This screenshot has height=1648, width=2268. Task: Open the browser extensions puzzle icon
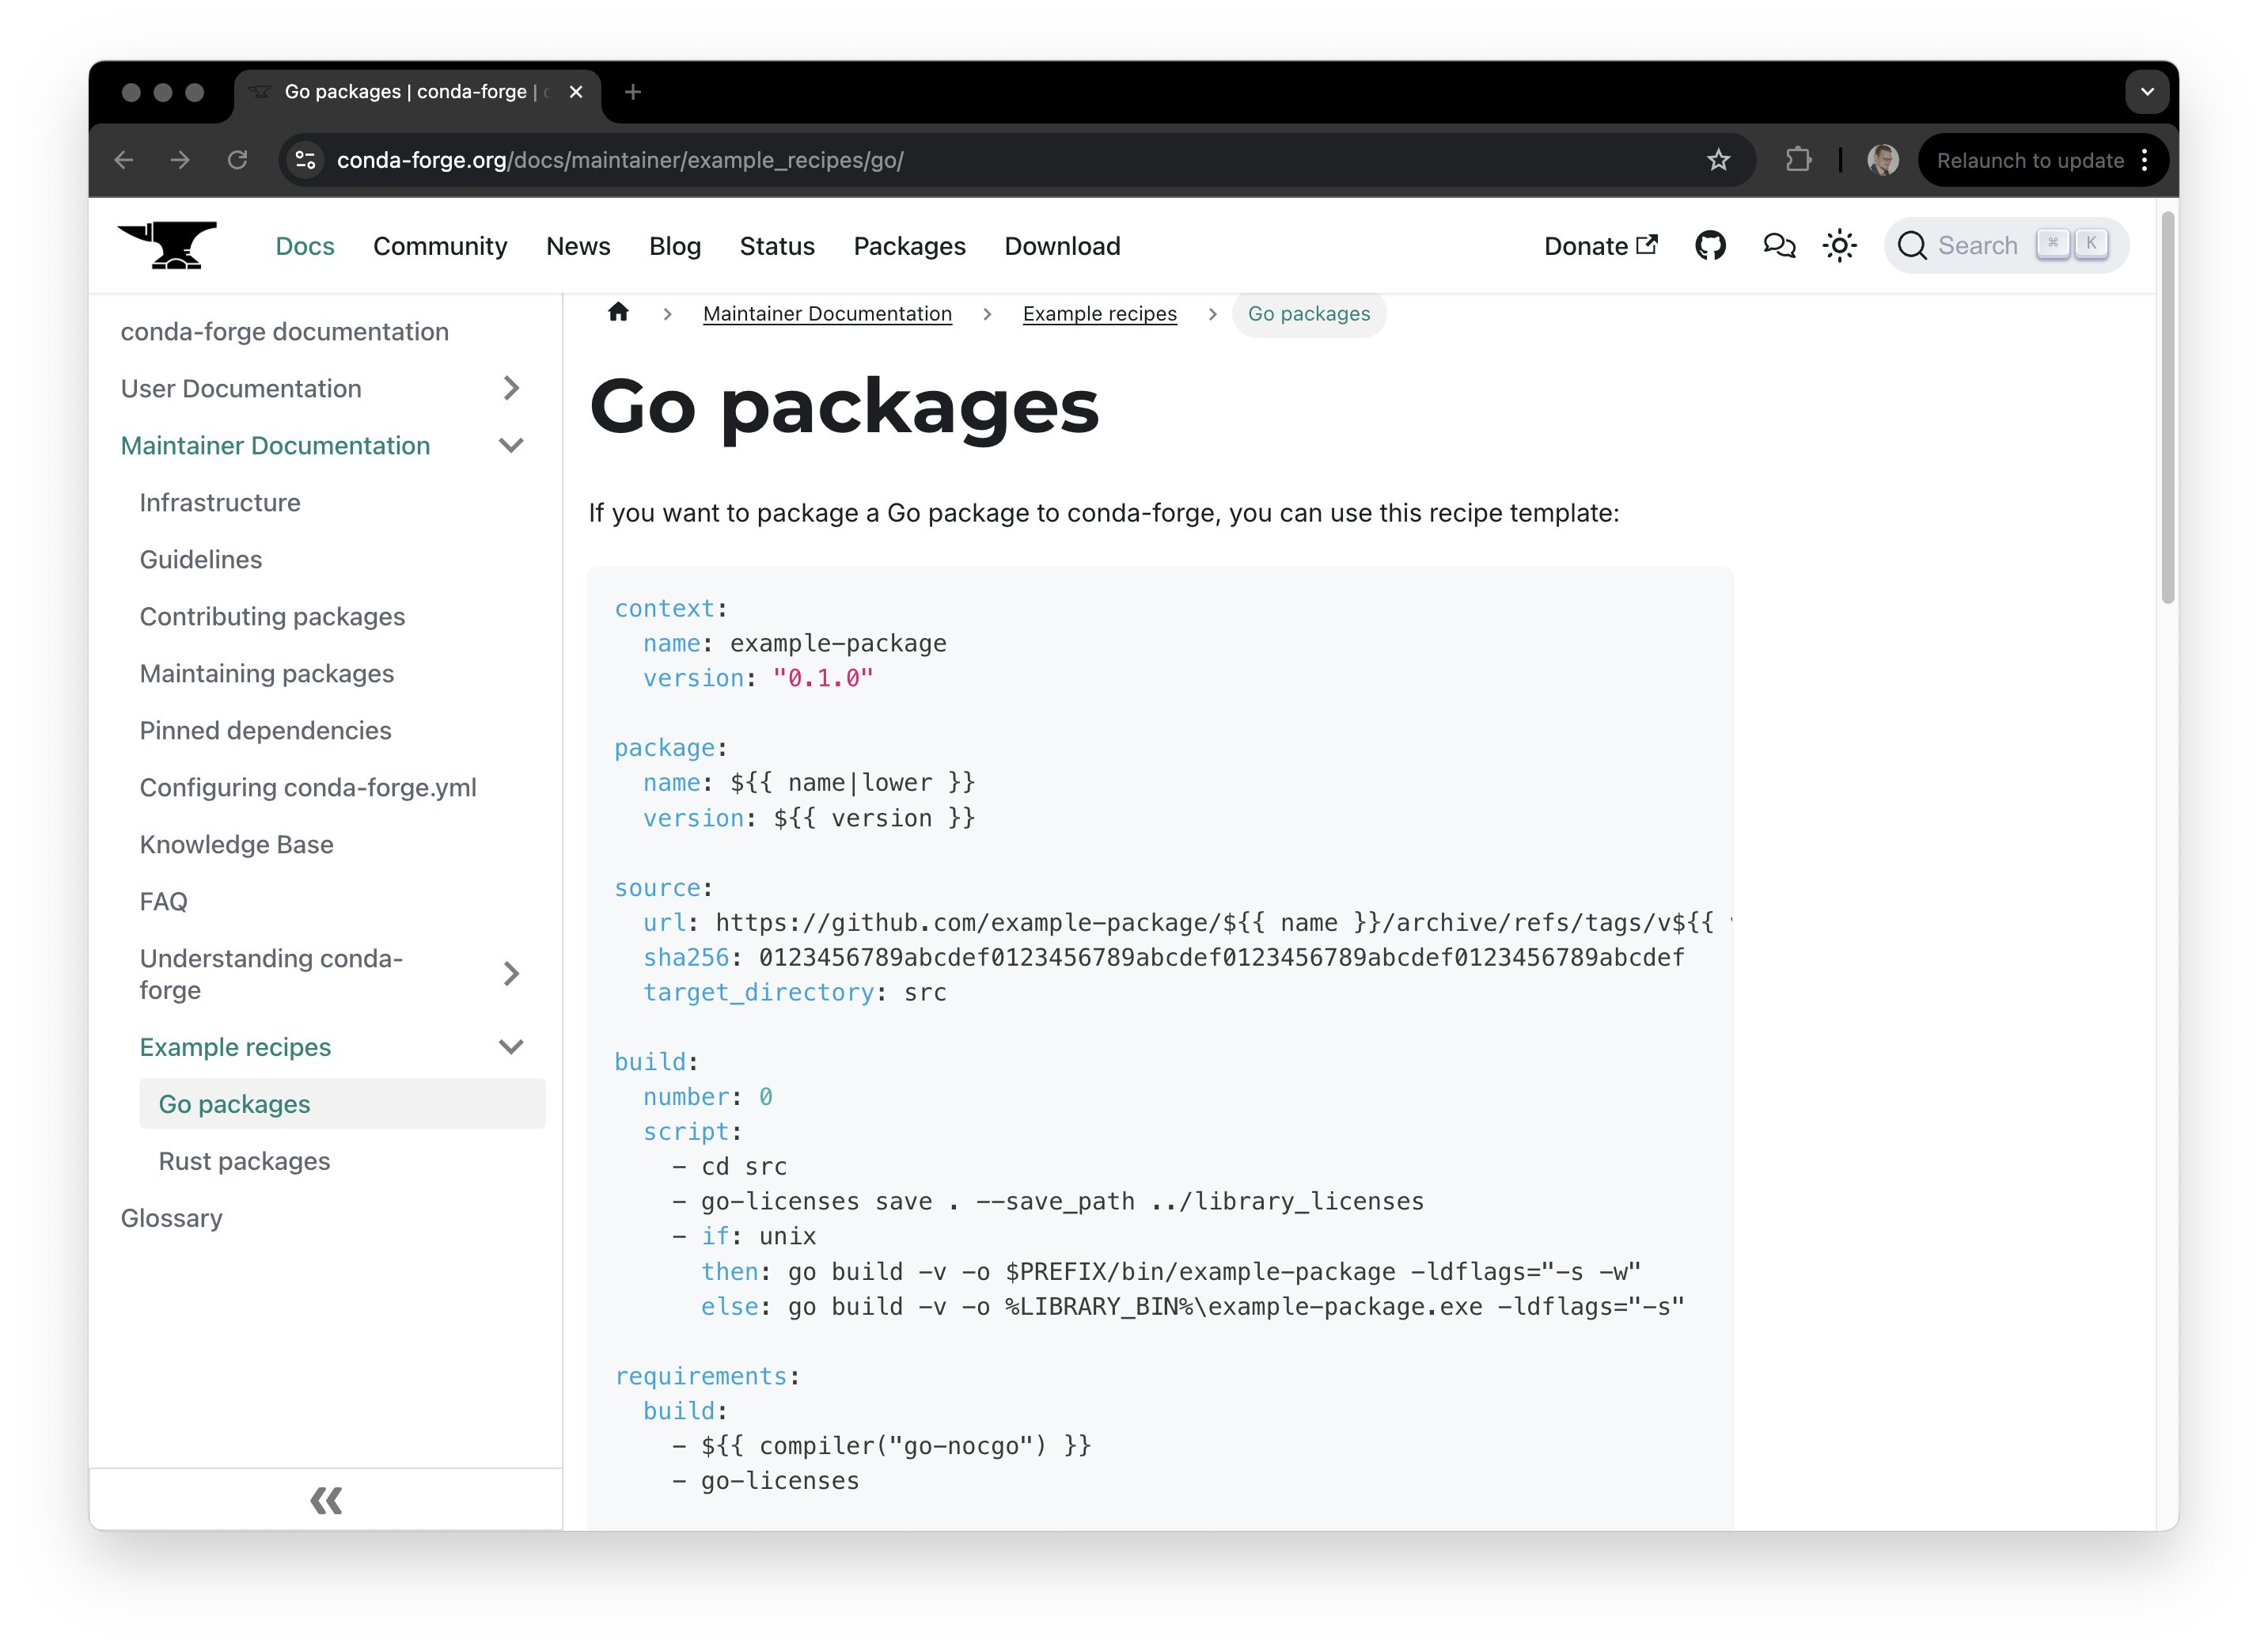click(x=1798, y=160)
